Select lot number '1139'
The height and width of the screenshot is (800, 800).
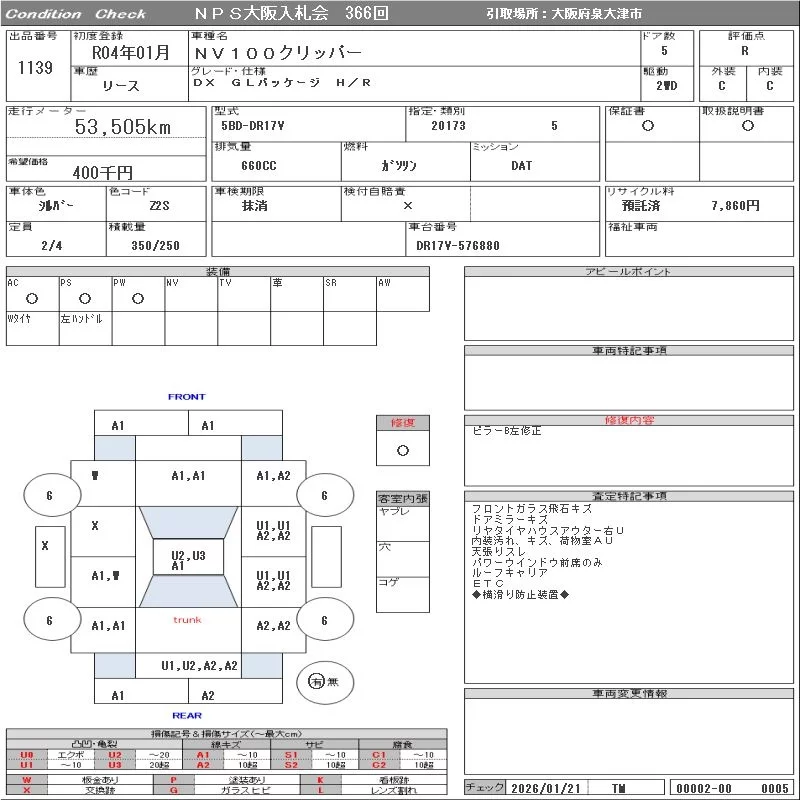(35, 67)
